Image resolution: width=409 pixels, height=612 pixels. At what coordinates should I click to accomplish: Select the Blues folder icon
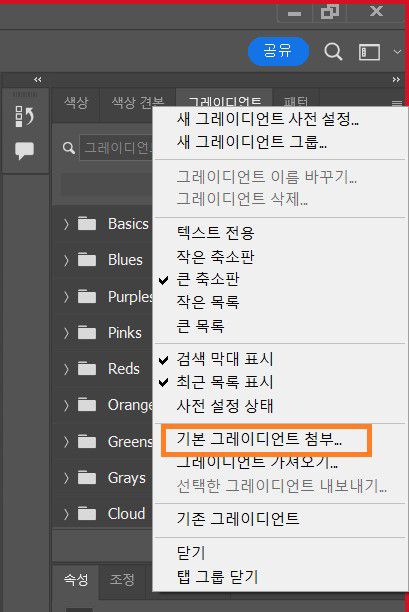coord(87,260)
